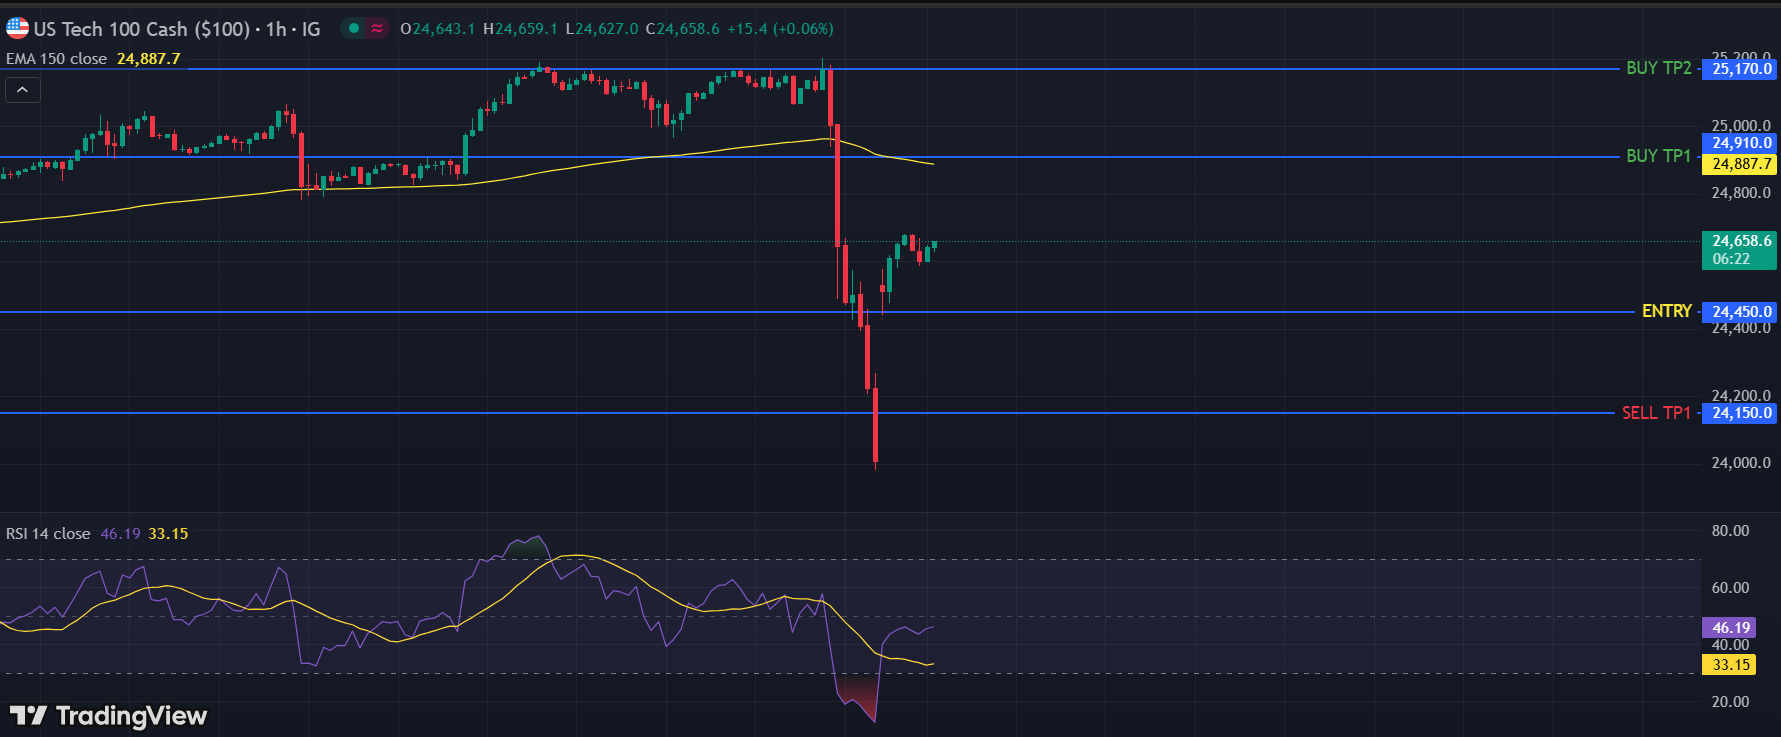Click the TradingView logo
1781x737 pixels.
[x=108, y=715]
